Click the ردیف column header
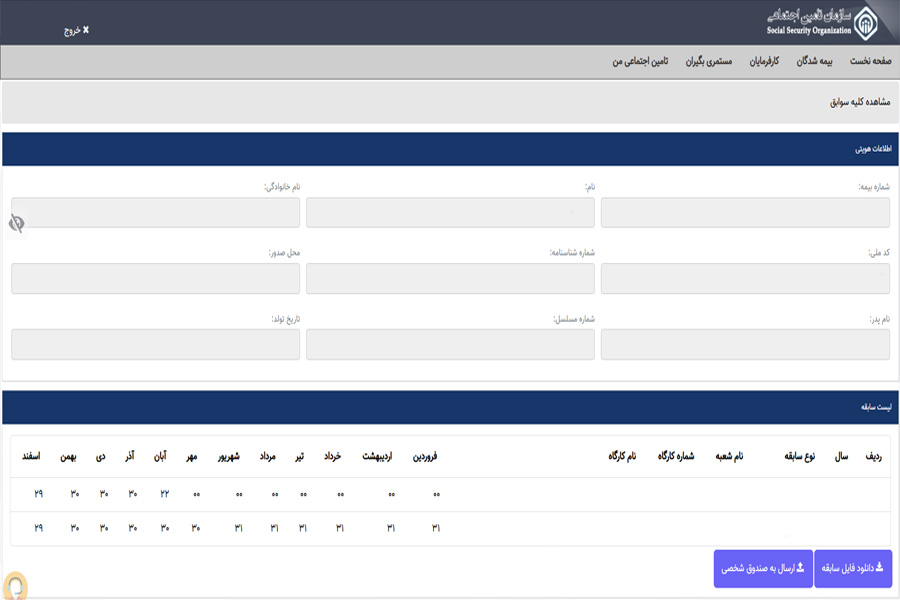Image resolution: width=900 pixels, height=600 pixels. pos(873,456)
